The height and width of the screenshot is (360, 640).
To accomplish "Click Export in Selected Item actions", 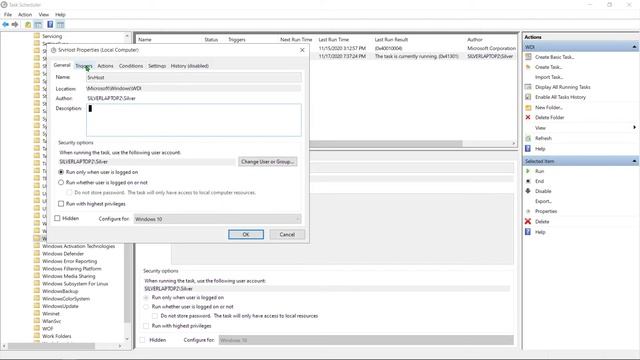I will click(543, 201).
